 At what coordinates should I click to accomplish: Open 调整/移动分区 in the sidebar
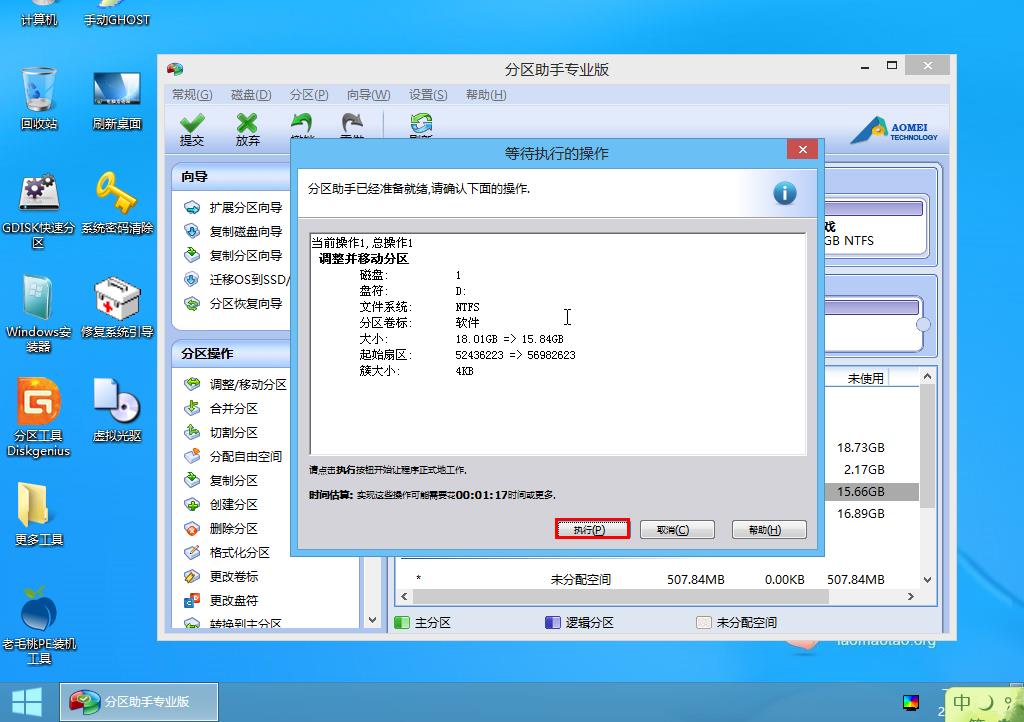click(247, 384)
